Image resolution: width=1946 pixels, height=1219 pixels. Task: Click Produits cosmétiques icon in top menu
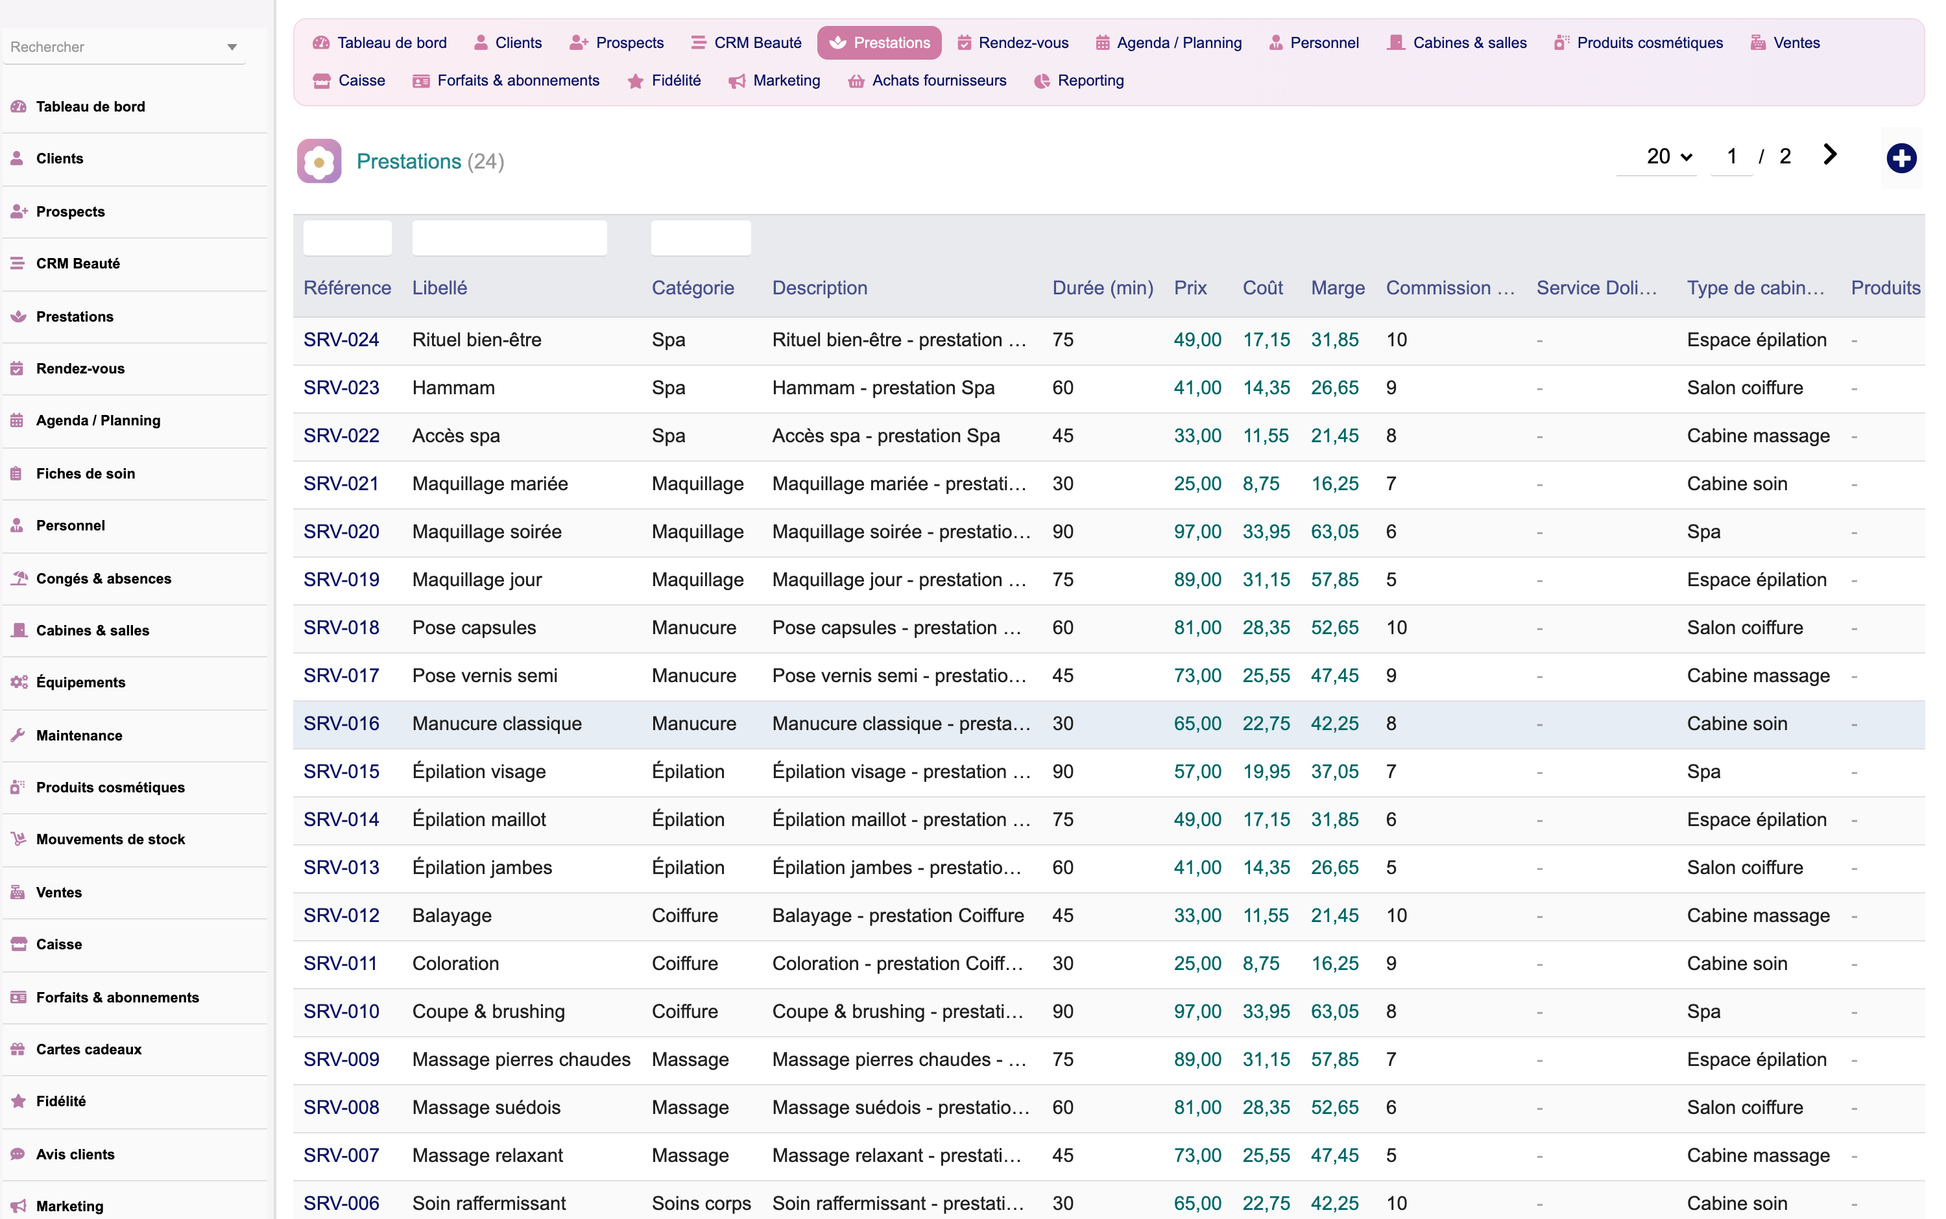pos(1561,43)
